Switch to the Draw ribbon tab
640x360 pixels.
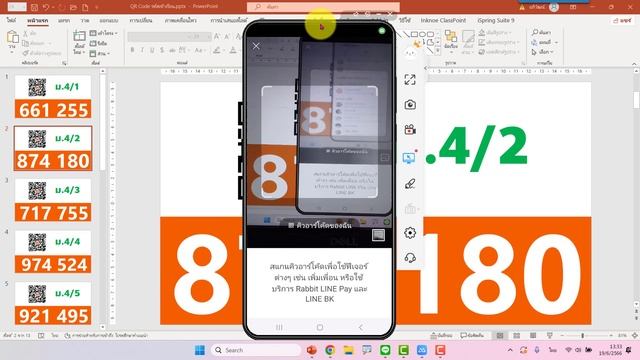(x=84, y=20)
